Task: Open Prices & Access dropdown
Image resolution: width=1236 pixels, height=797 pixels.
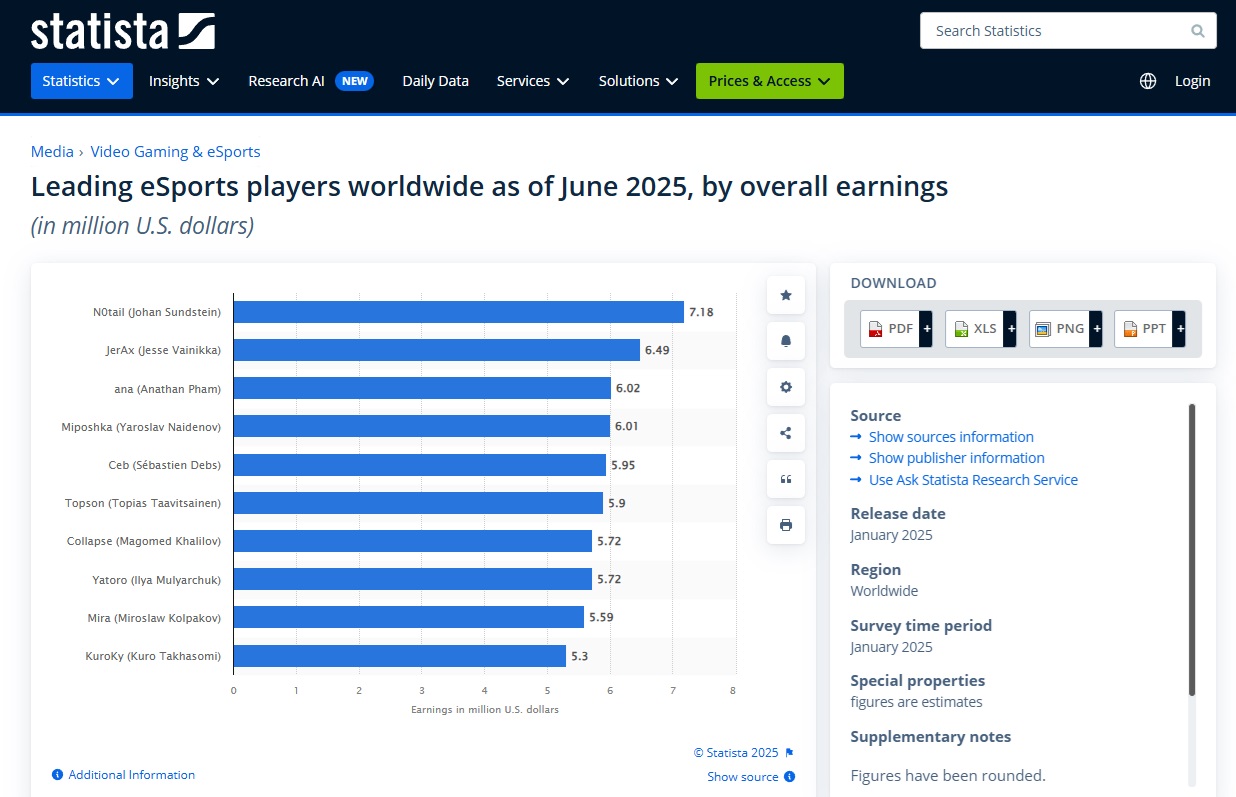Action: pyautogui.click(x=770, y=81)
